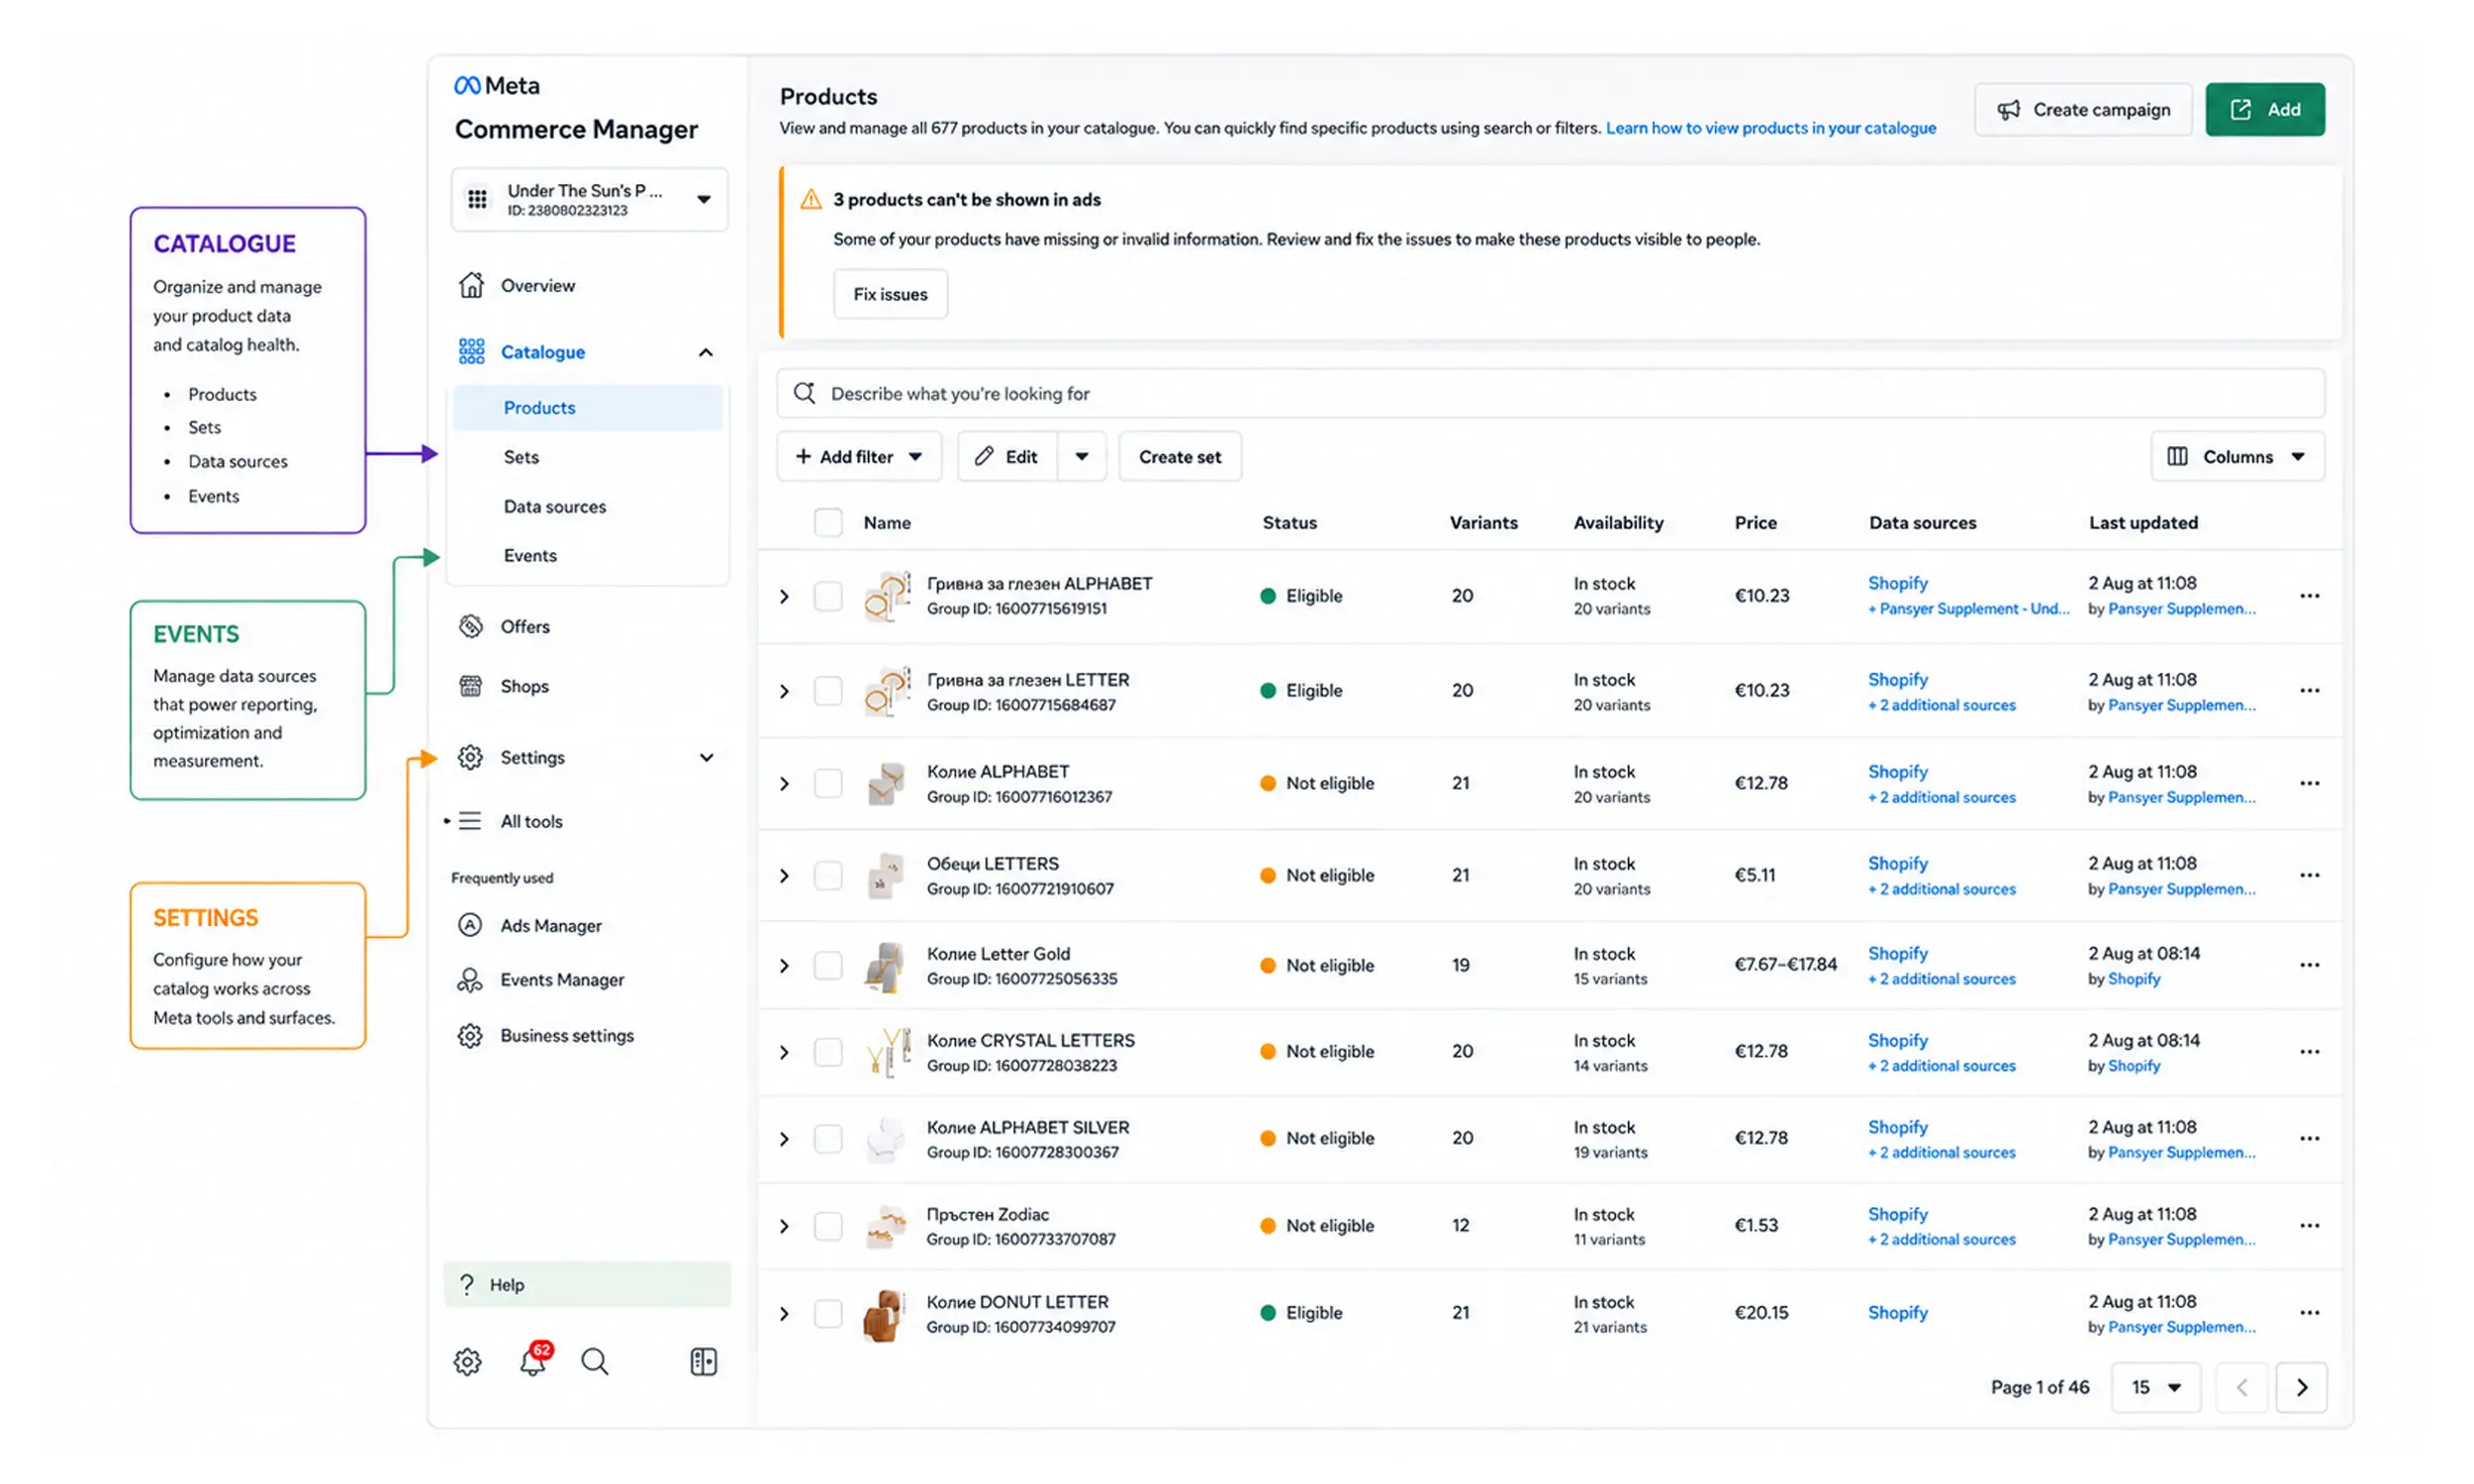
Task: Open All tools menu item
Action: tap(531, 821)
